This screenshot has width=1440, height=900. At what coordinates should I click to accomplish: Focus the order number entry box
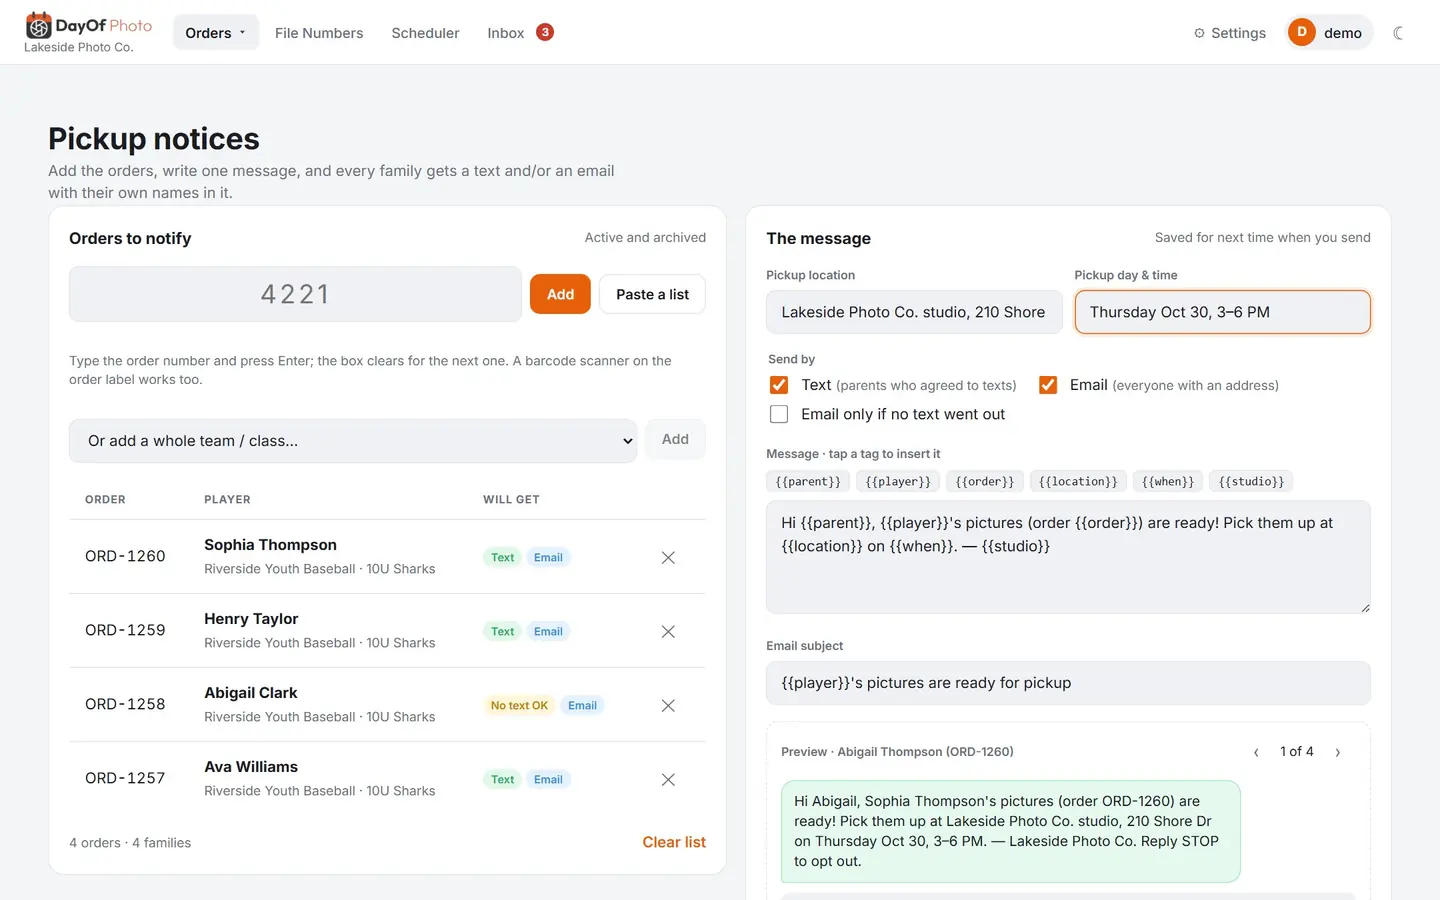tap(295, 294)
